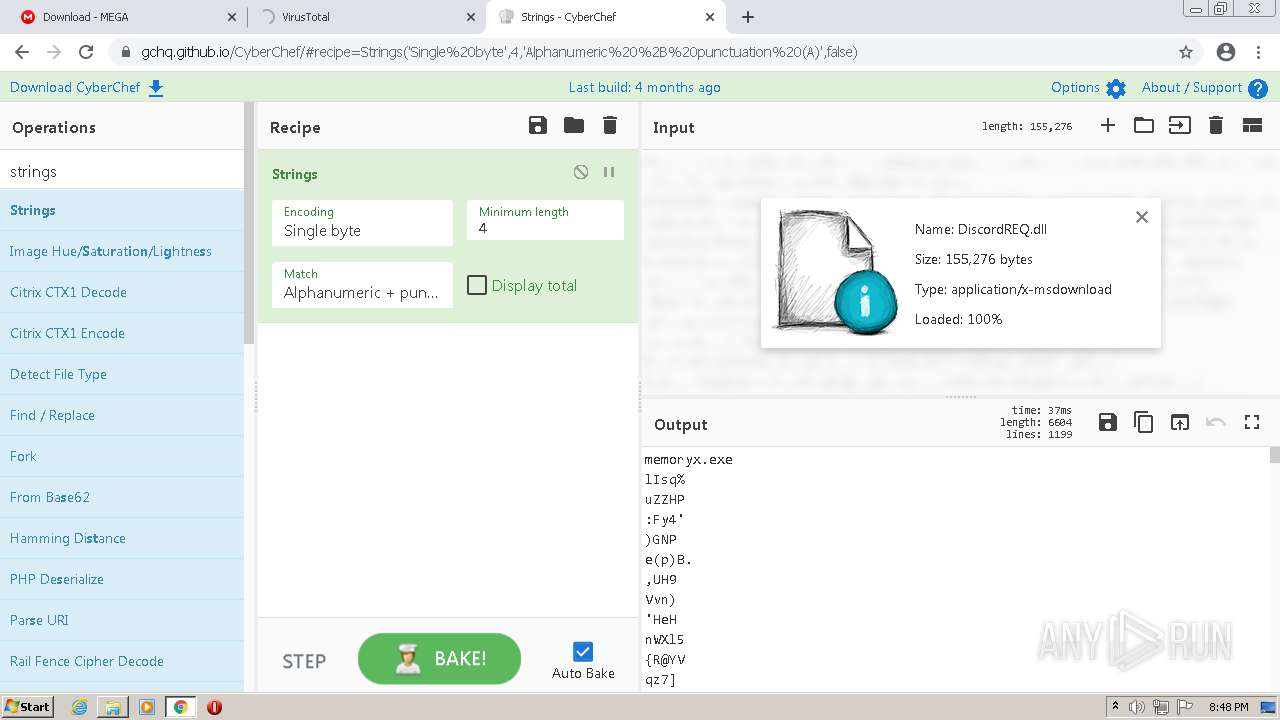Click the Minimum length field
This screenshot has height=720, width=1280.
(x=545, y=220)
